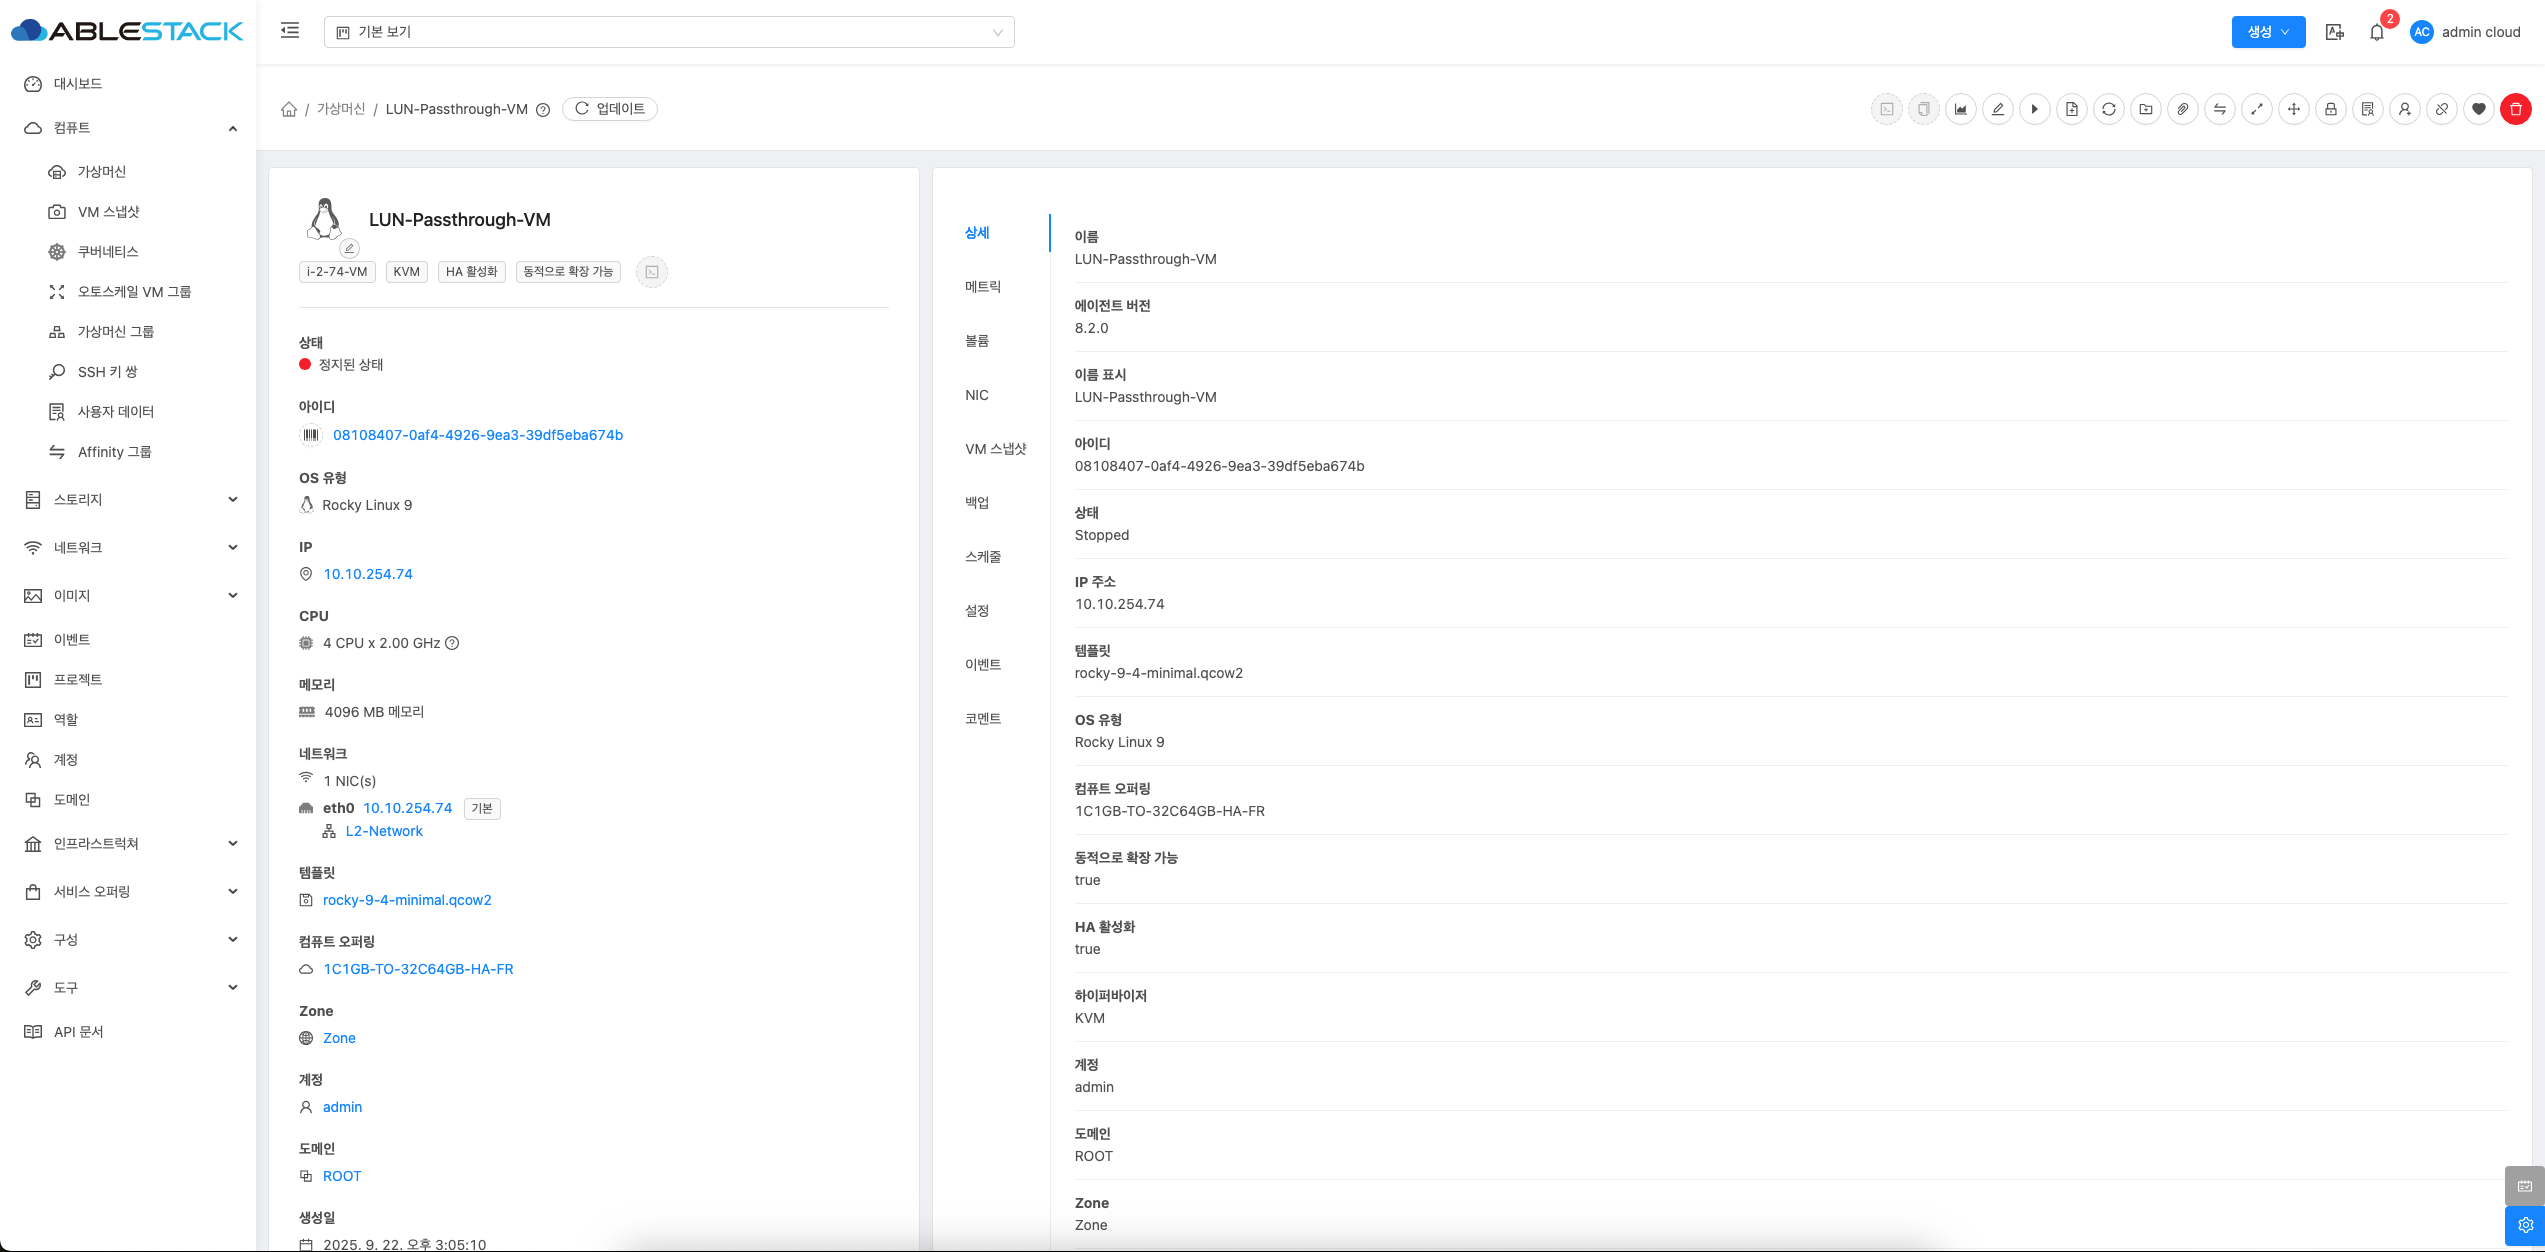Open the L2-Network link

tap(384, 831)
